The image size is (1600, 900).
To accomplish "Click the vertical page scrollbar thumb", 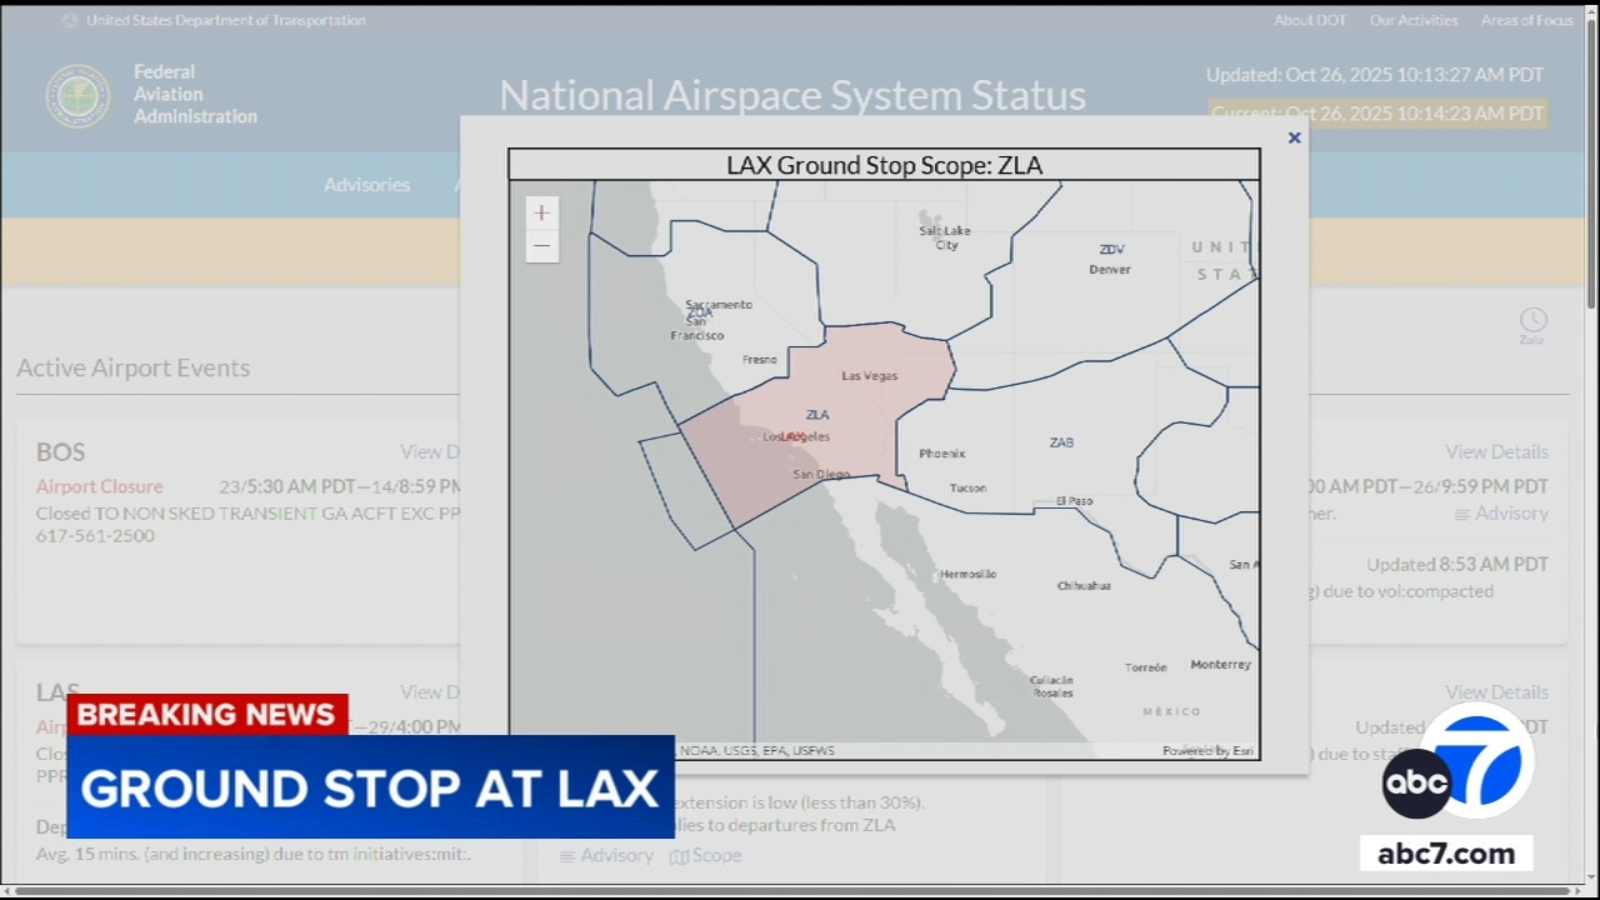I will click(x=1591, y=160).
